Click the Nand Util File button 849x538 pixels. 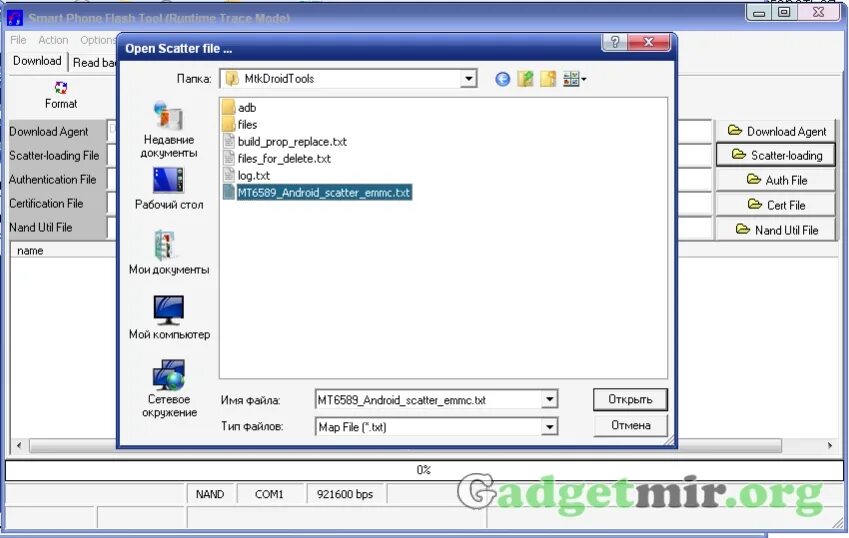tap(776, 229)
